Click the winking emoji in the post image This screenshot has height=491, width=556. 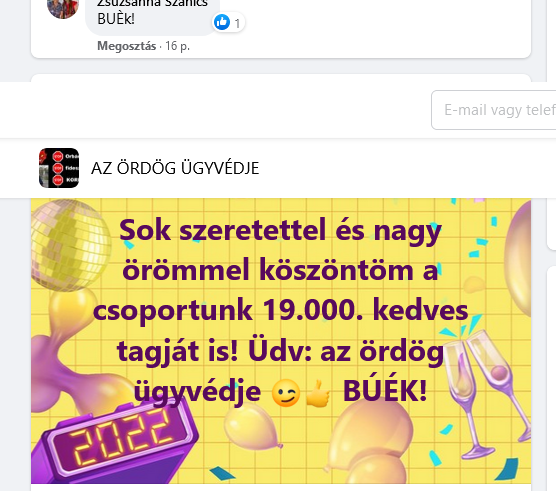tap(285, 393)
